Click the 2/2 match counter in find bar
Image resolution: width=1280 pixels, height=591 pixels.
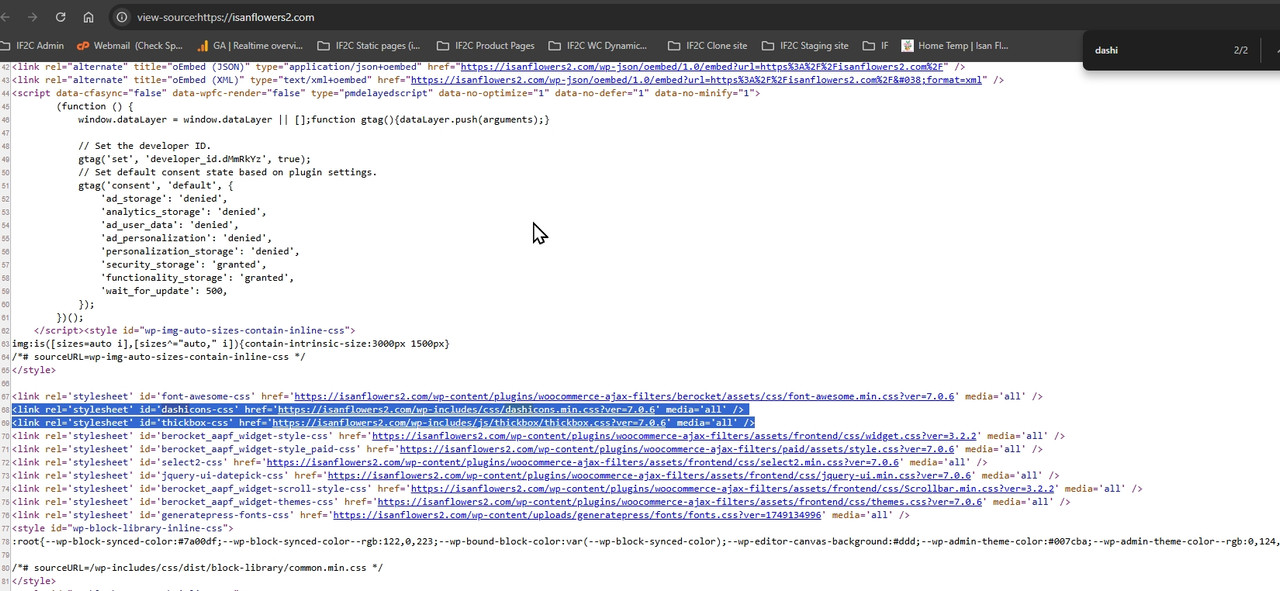coord(1241,50)
